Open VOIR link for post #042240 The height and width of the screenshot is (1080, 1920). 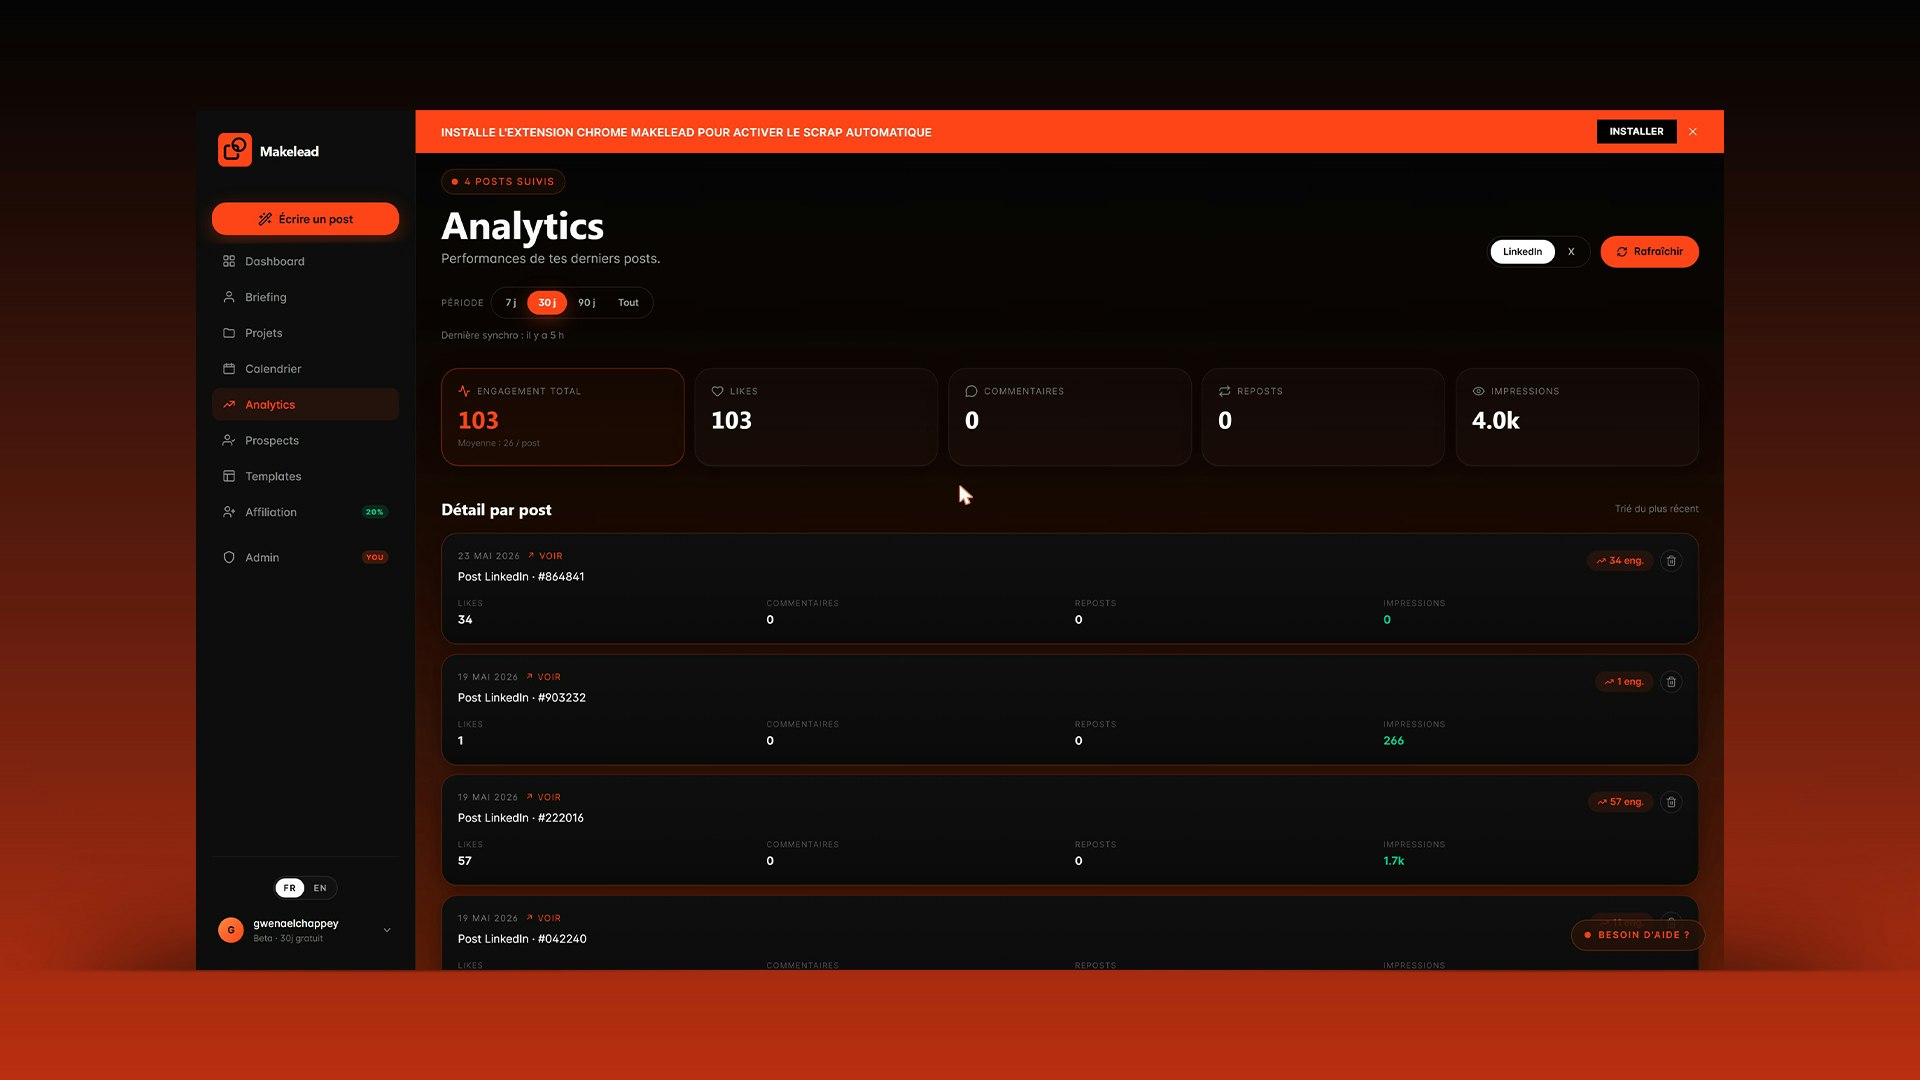pyautogui.click(x=543, y=918)
